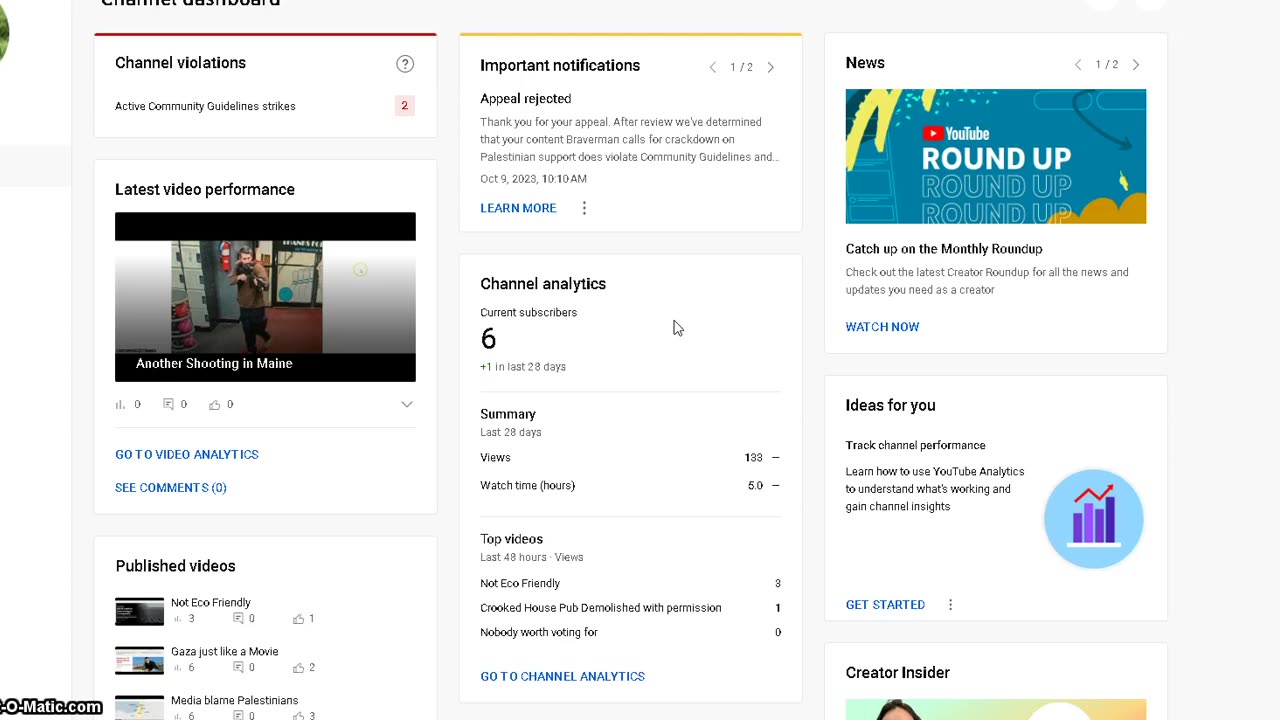Open Gaza just like a Movie thumbnail
This screenshot has height=720, width=1280.
point(139,661)
